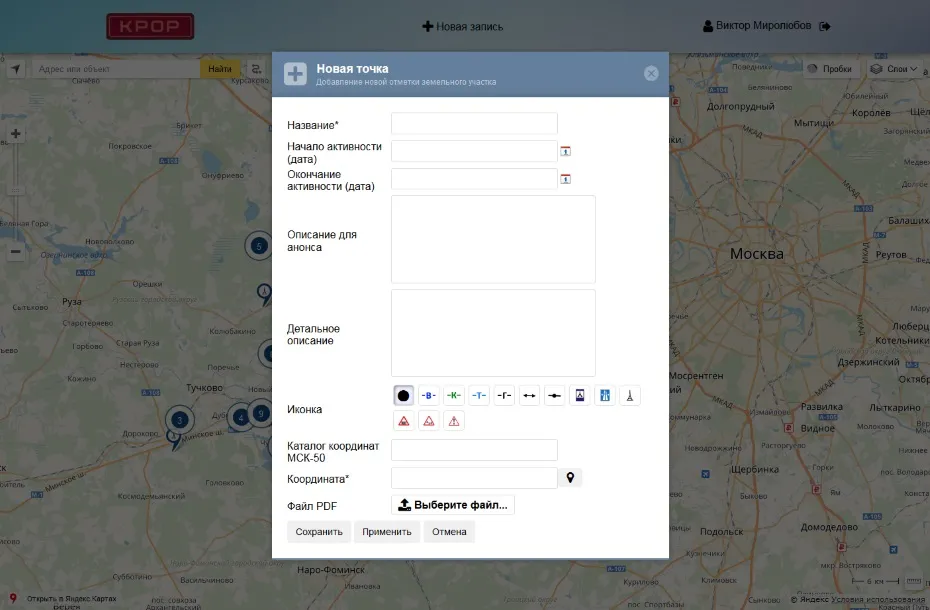Click the map zoom-in plus control

[16, 134]
